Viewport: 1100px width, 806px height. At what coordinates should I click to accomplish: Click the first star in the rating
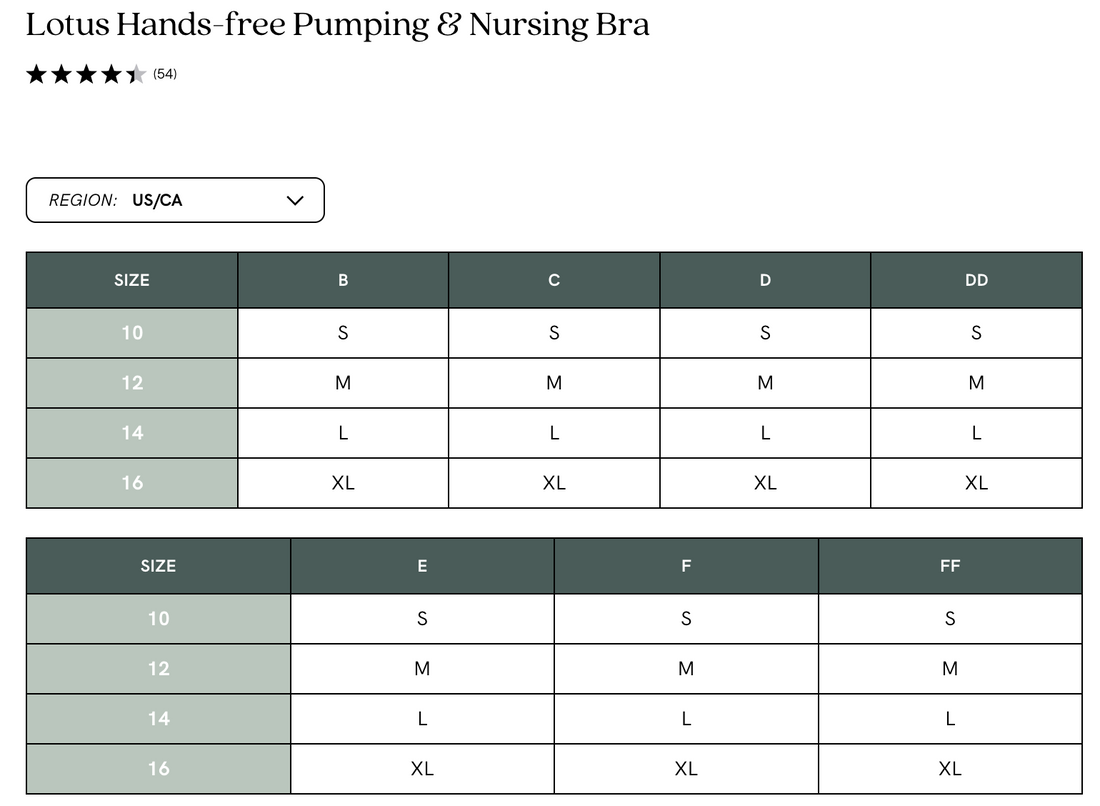(37, 73)
